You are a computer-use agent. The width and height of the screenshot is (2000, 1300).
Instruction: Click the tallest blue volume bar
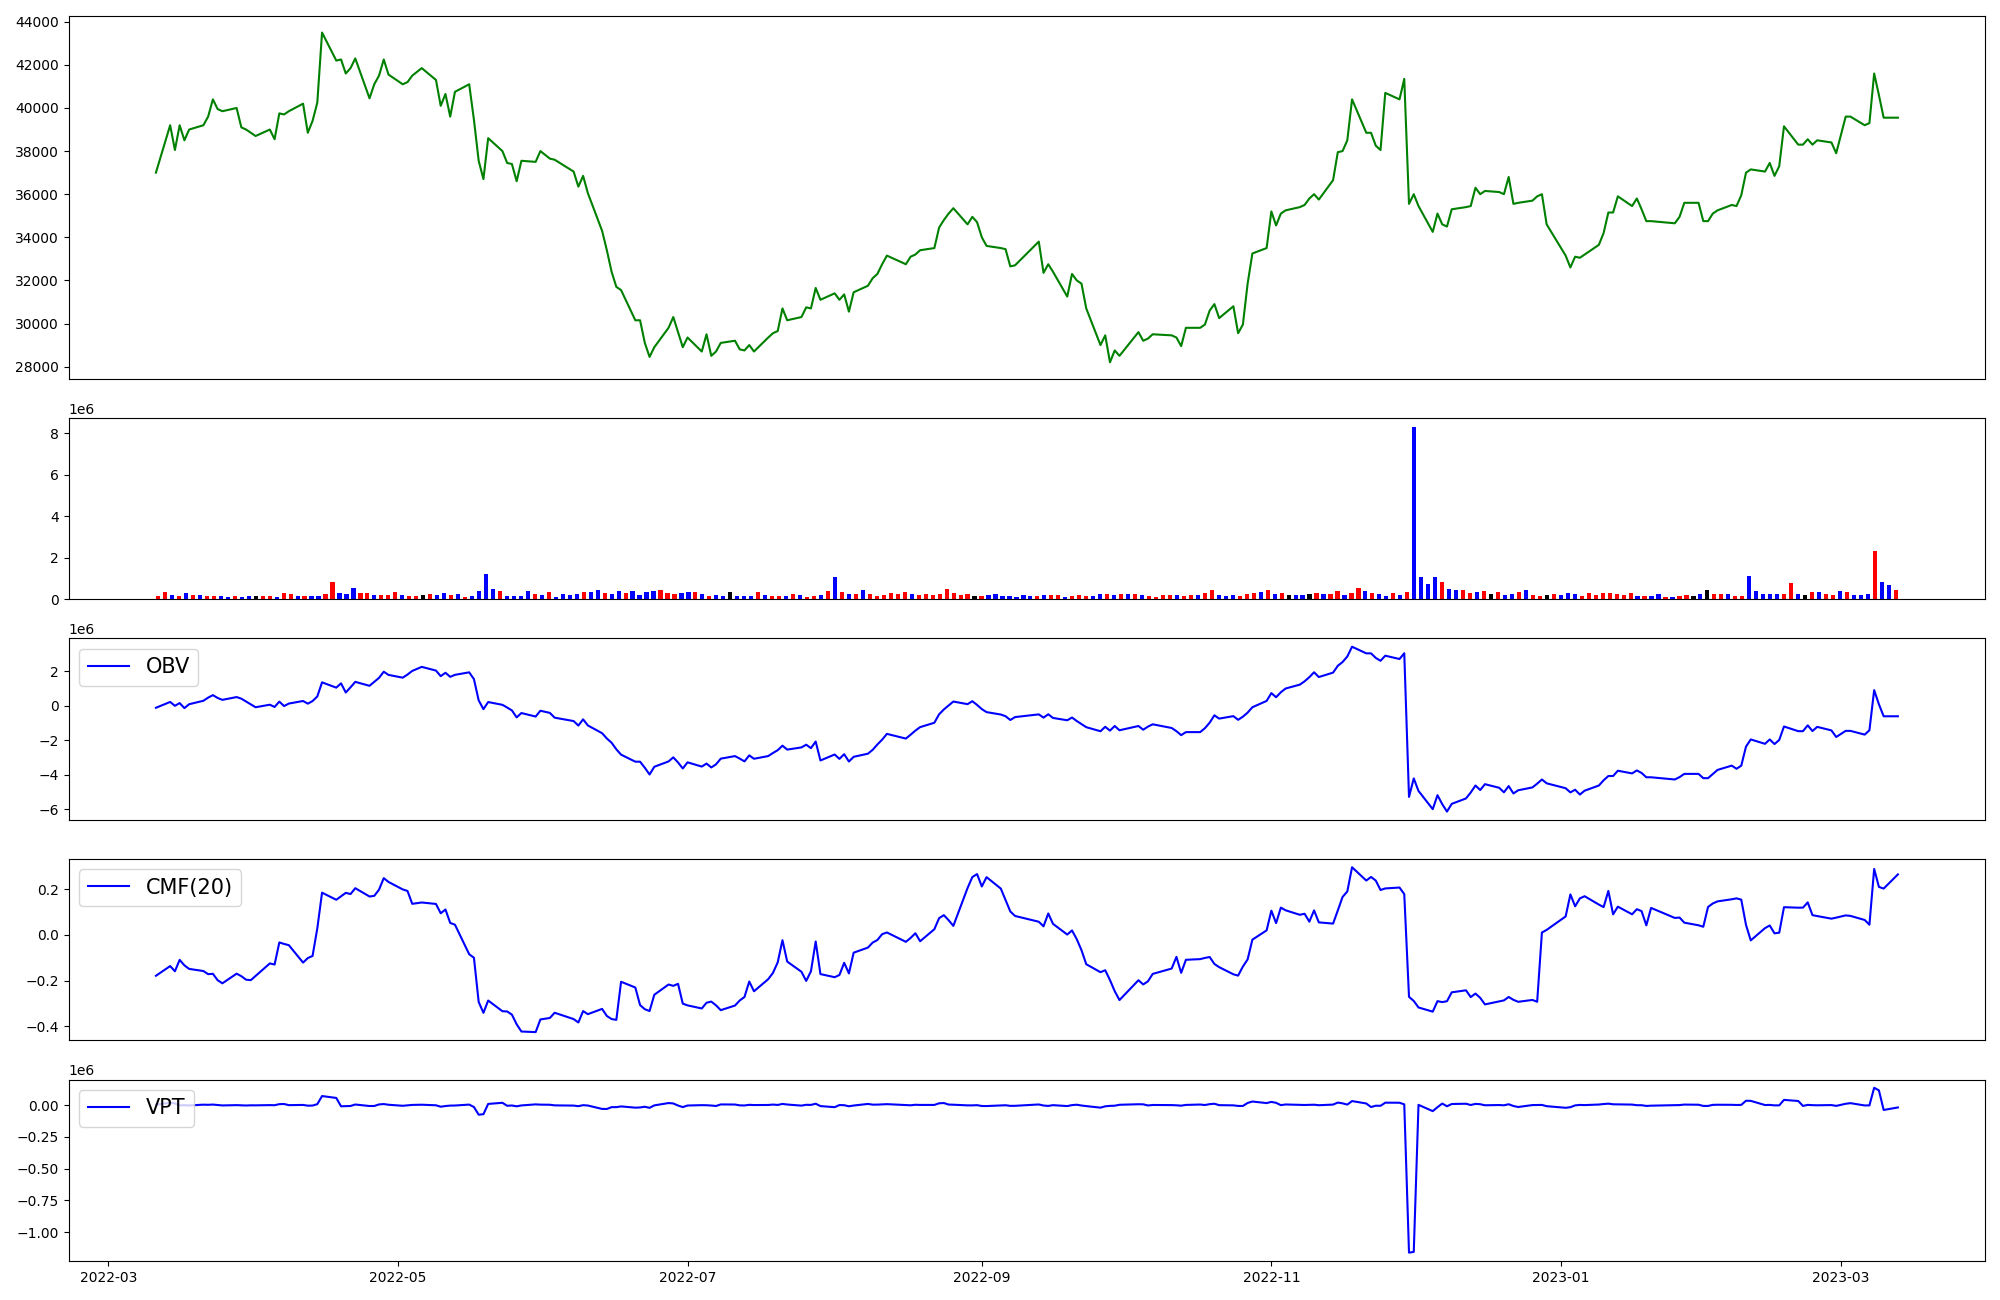[1413, 510]
